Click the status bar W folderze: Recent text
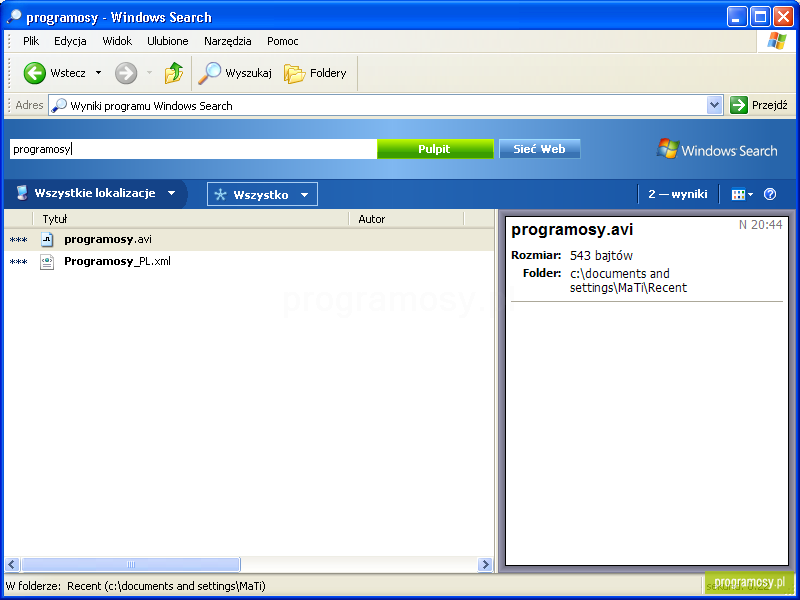The image size is (800, 600). pos(136,586)
